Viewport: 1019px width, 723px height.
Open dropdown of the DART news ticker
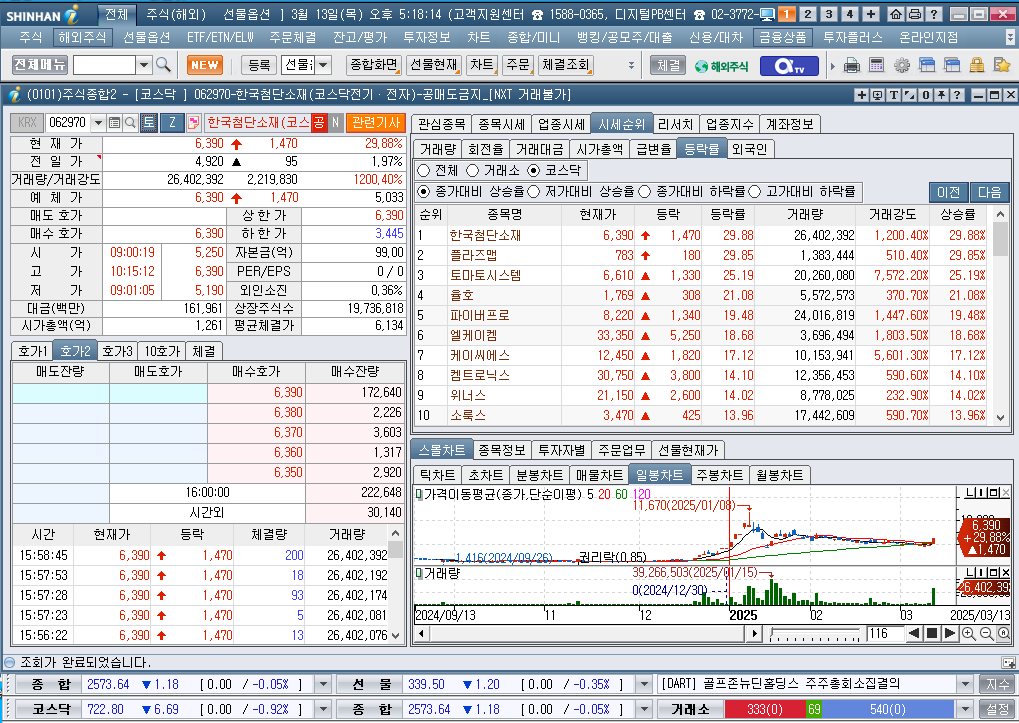964,684
